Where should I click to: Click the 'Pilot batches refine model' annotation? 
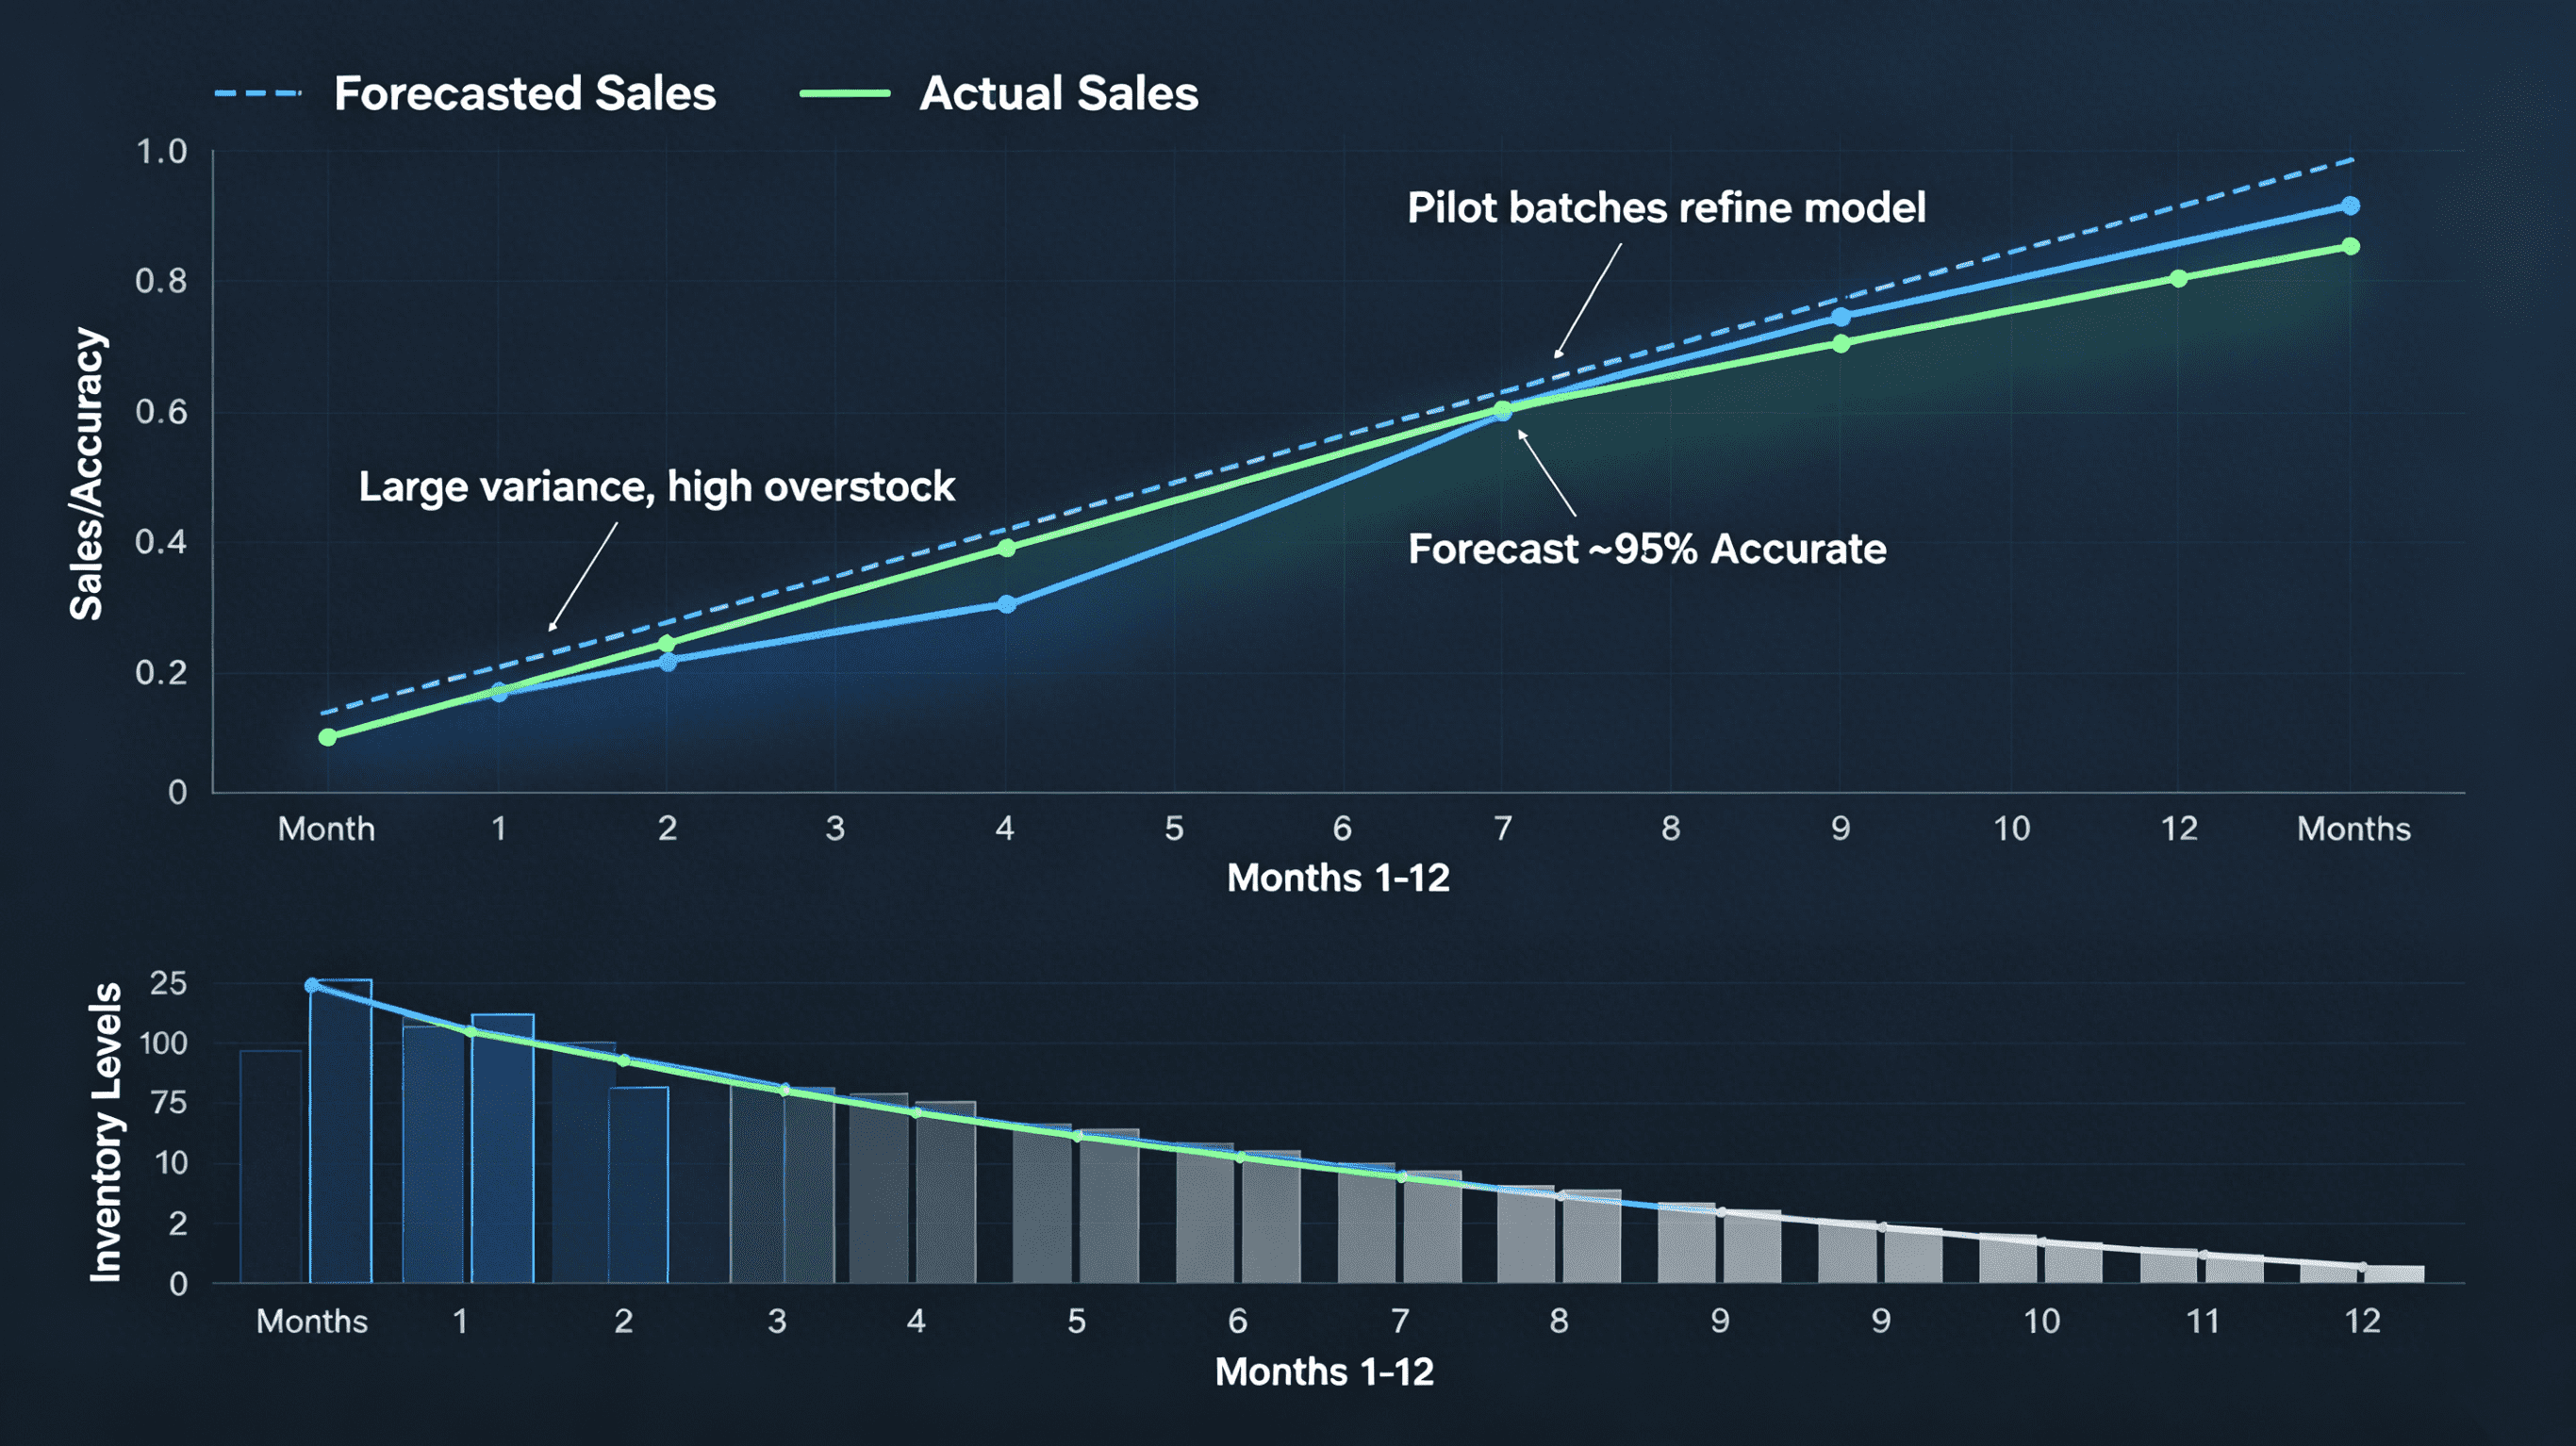pos(1666,208)
